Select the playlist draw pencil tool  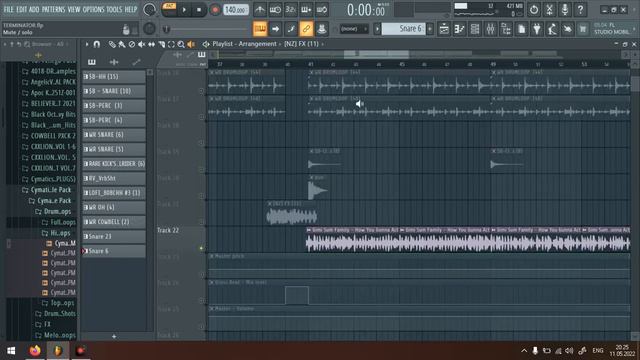(x=112, y=44)
